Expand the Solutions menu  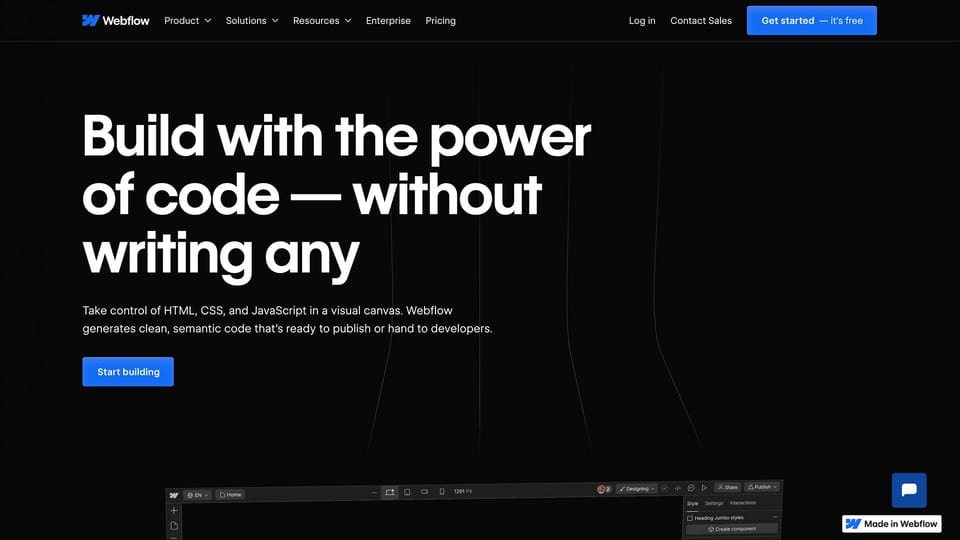coord(252,20)
